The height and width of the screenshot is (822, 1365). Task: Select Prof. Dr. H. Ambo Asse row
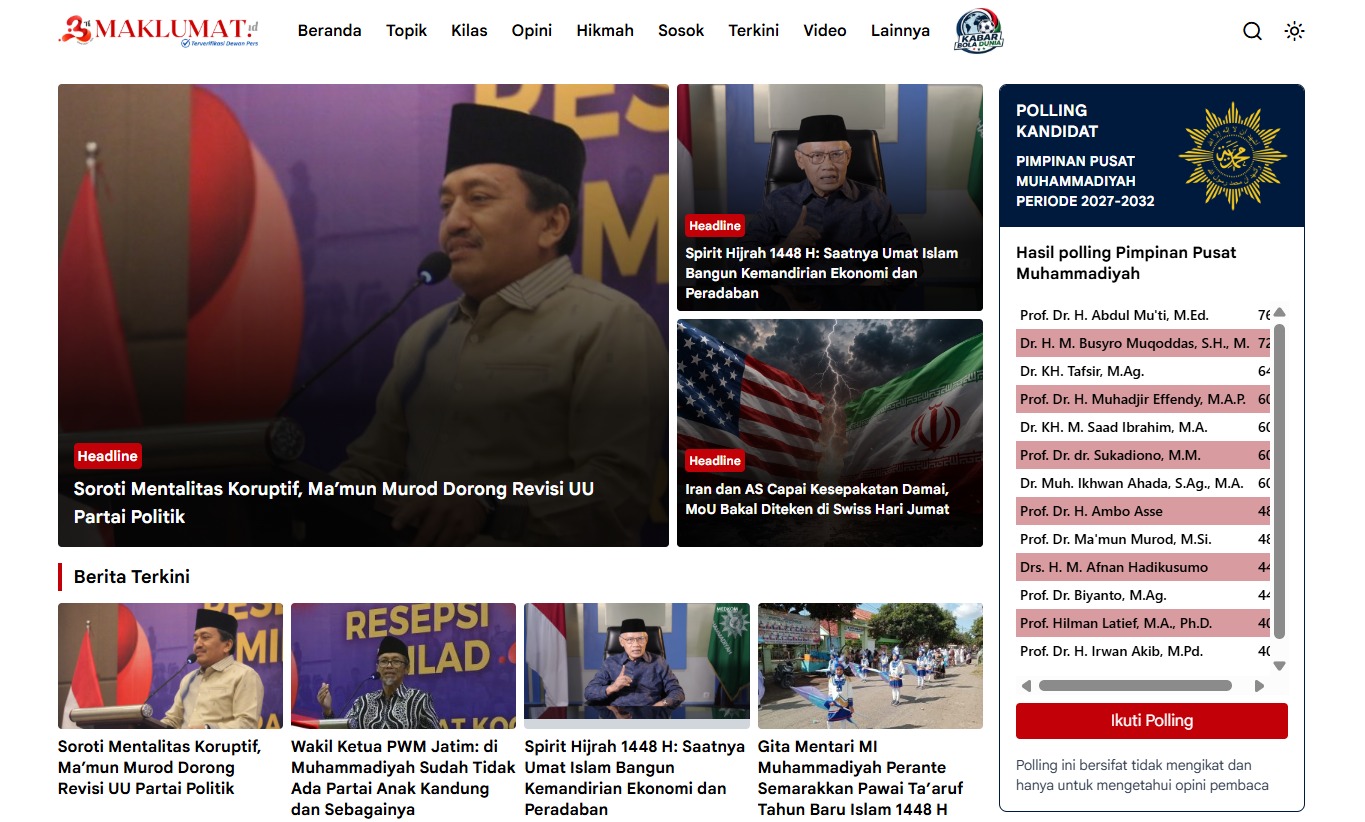pyautogui.click(x=1143, y=511)
